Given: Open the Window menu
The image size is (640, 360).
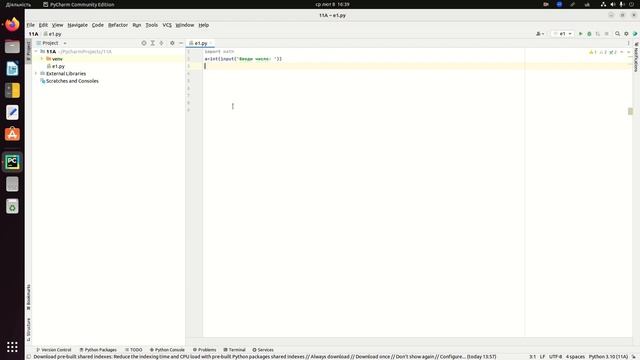Looking at the screenshot, I should (185, 25).
